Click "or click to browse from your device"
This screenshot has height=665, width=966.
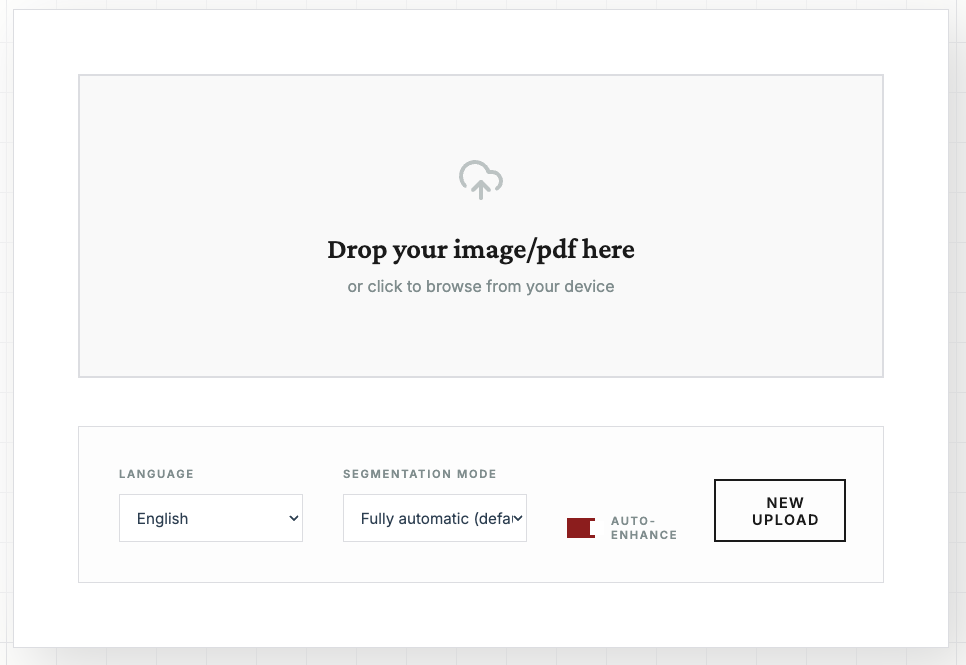(481, 287)
